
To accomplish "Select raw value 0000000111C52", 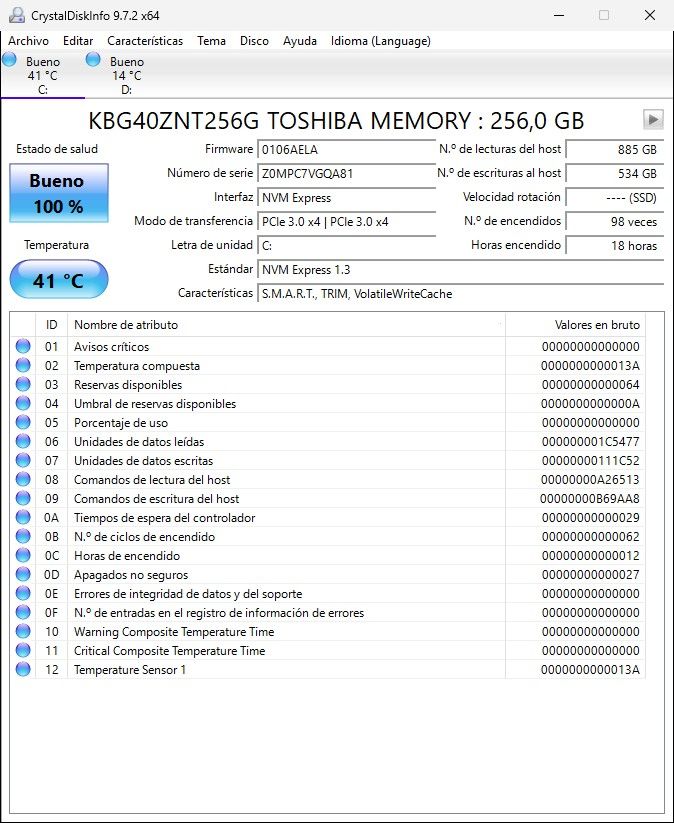I will 591,460.
